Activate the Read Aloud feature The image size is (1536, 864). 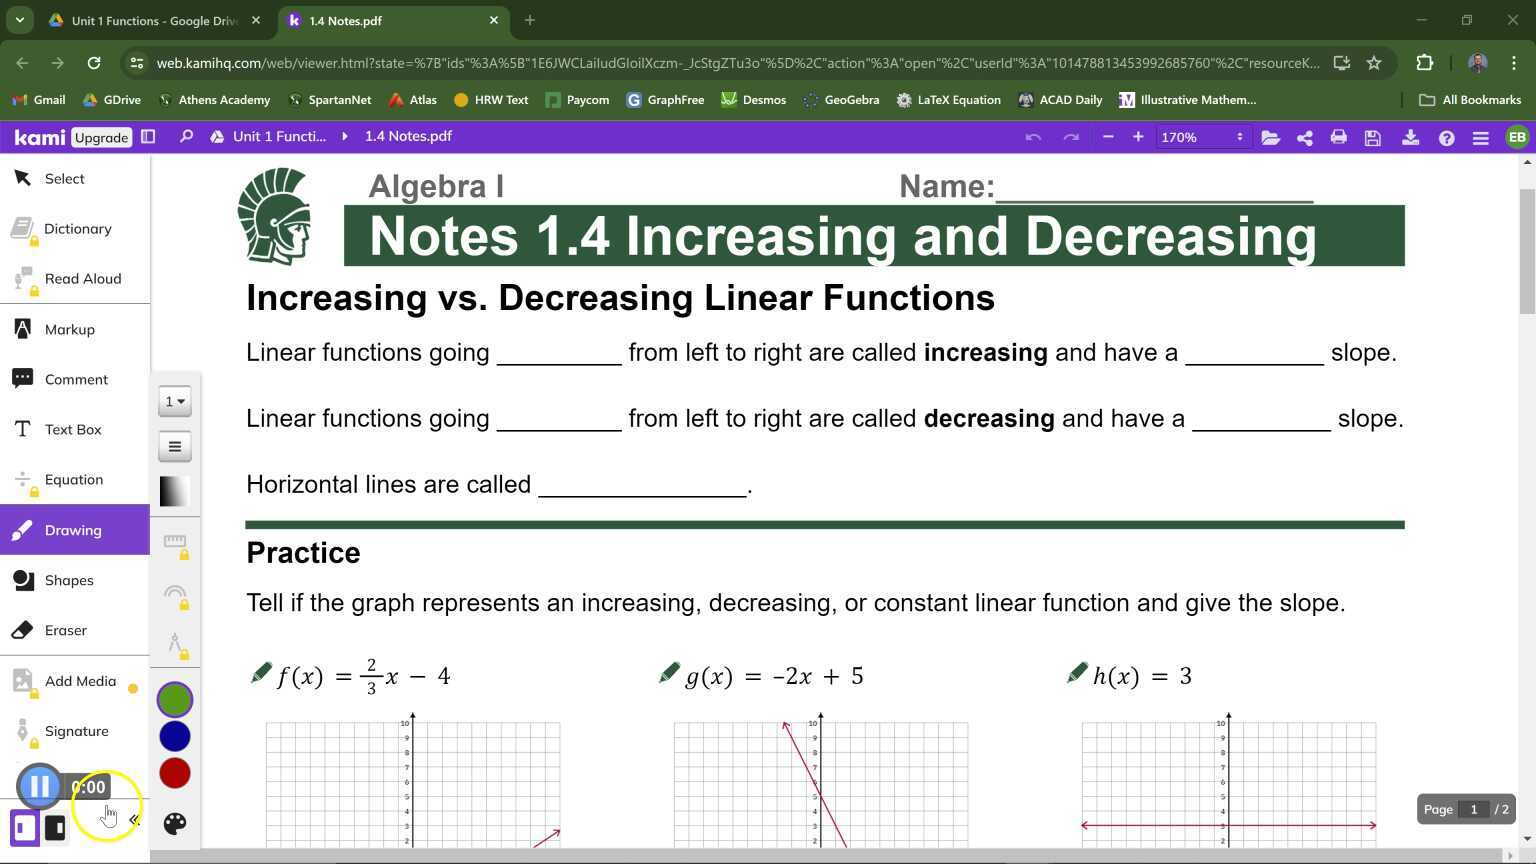click(x=83, y=278)
